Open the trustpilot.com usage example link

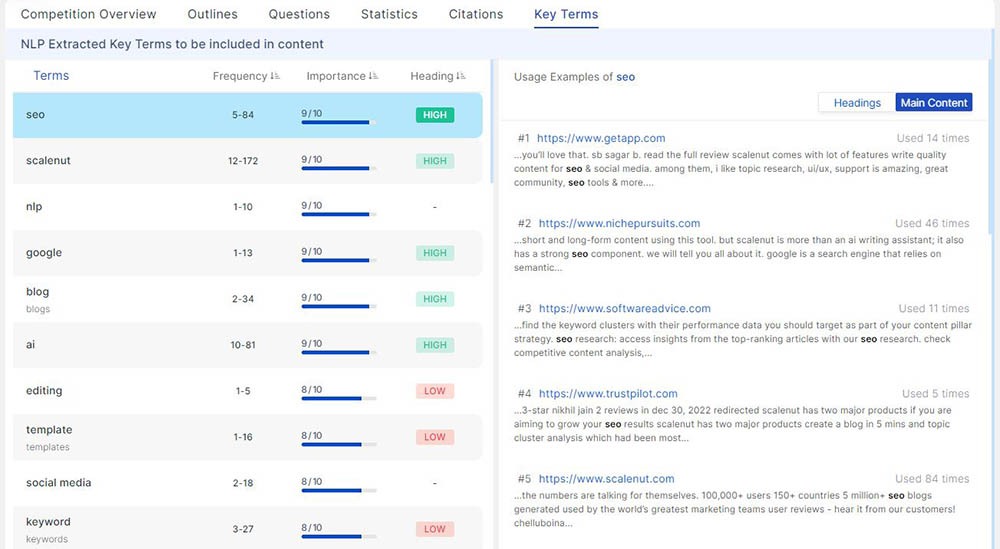click(608, 394)
